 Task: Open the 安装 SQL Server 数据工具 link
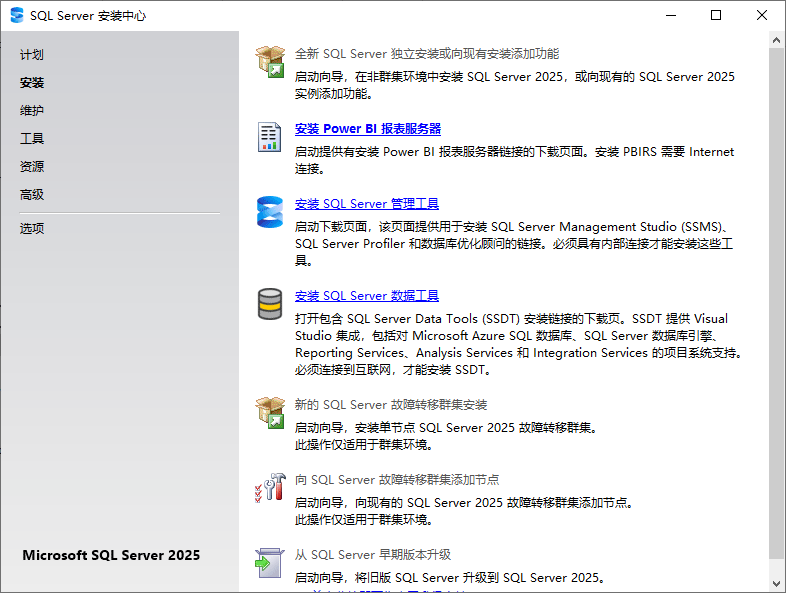(x=367, y=296)
